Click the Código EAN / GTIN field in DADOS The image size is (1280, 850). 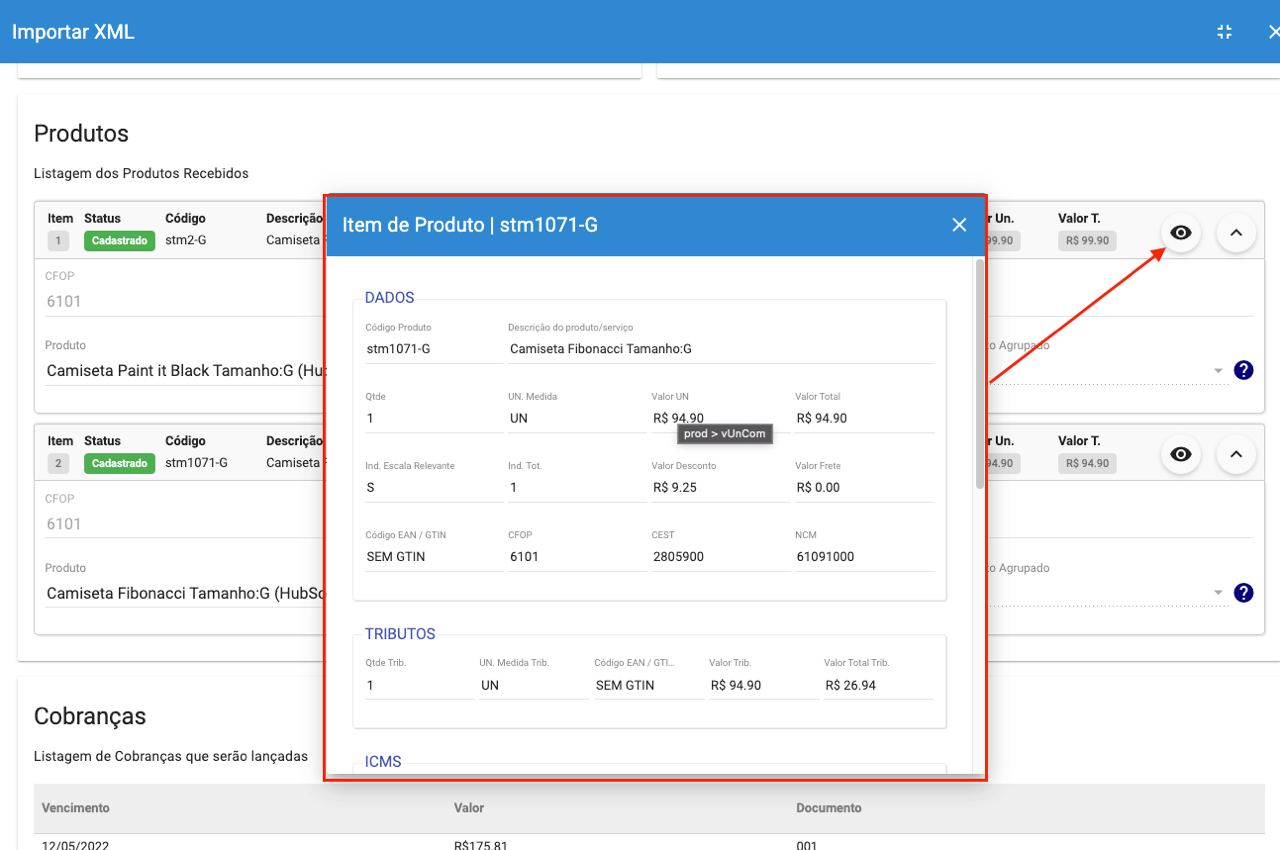tap(434, 556)
